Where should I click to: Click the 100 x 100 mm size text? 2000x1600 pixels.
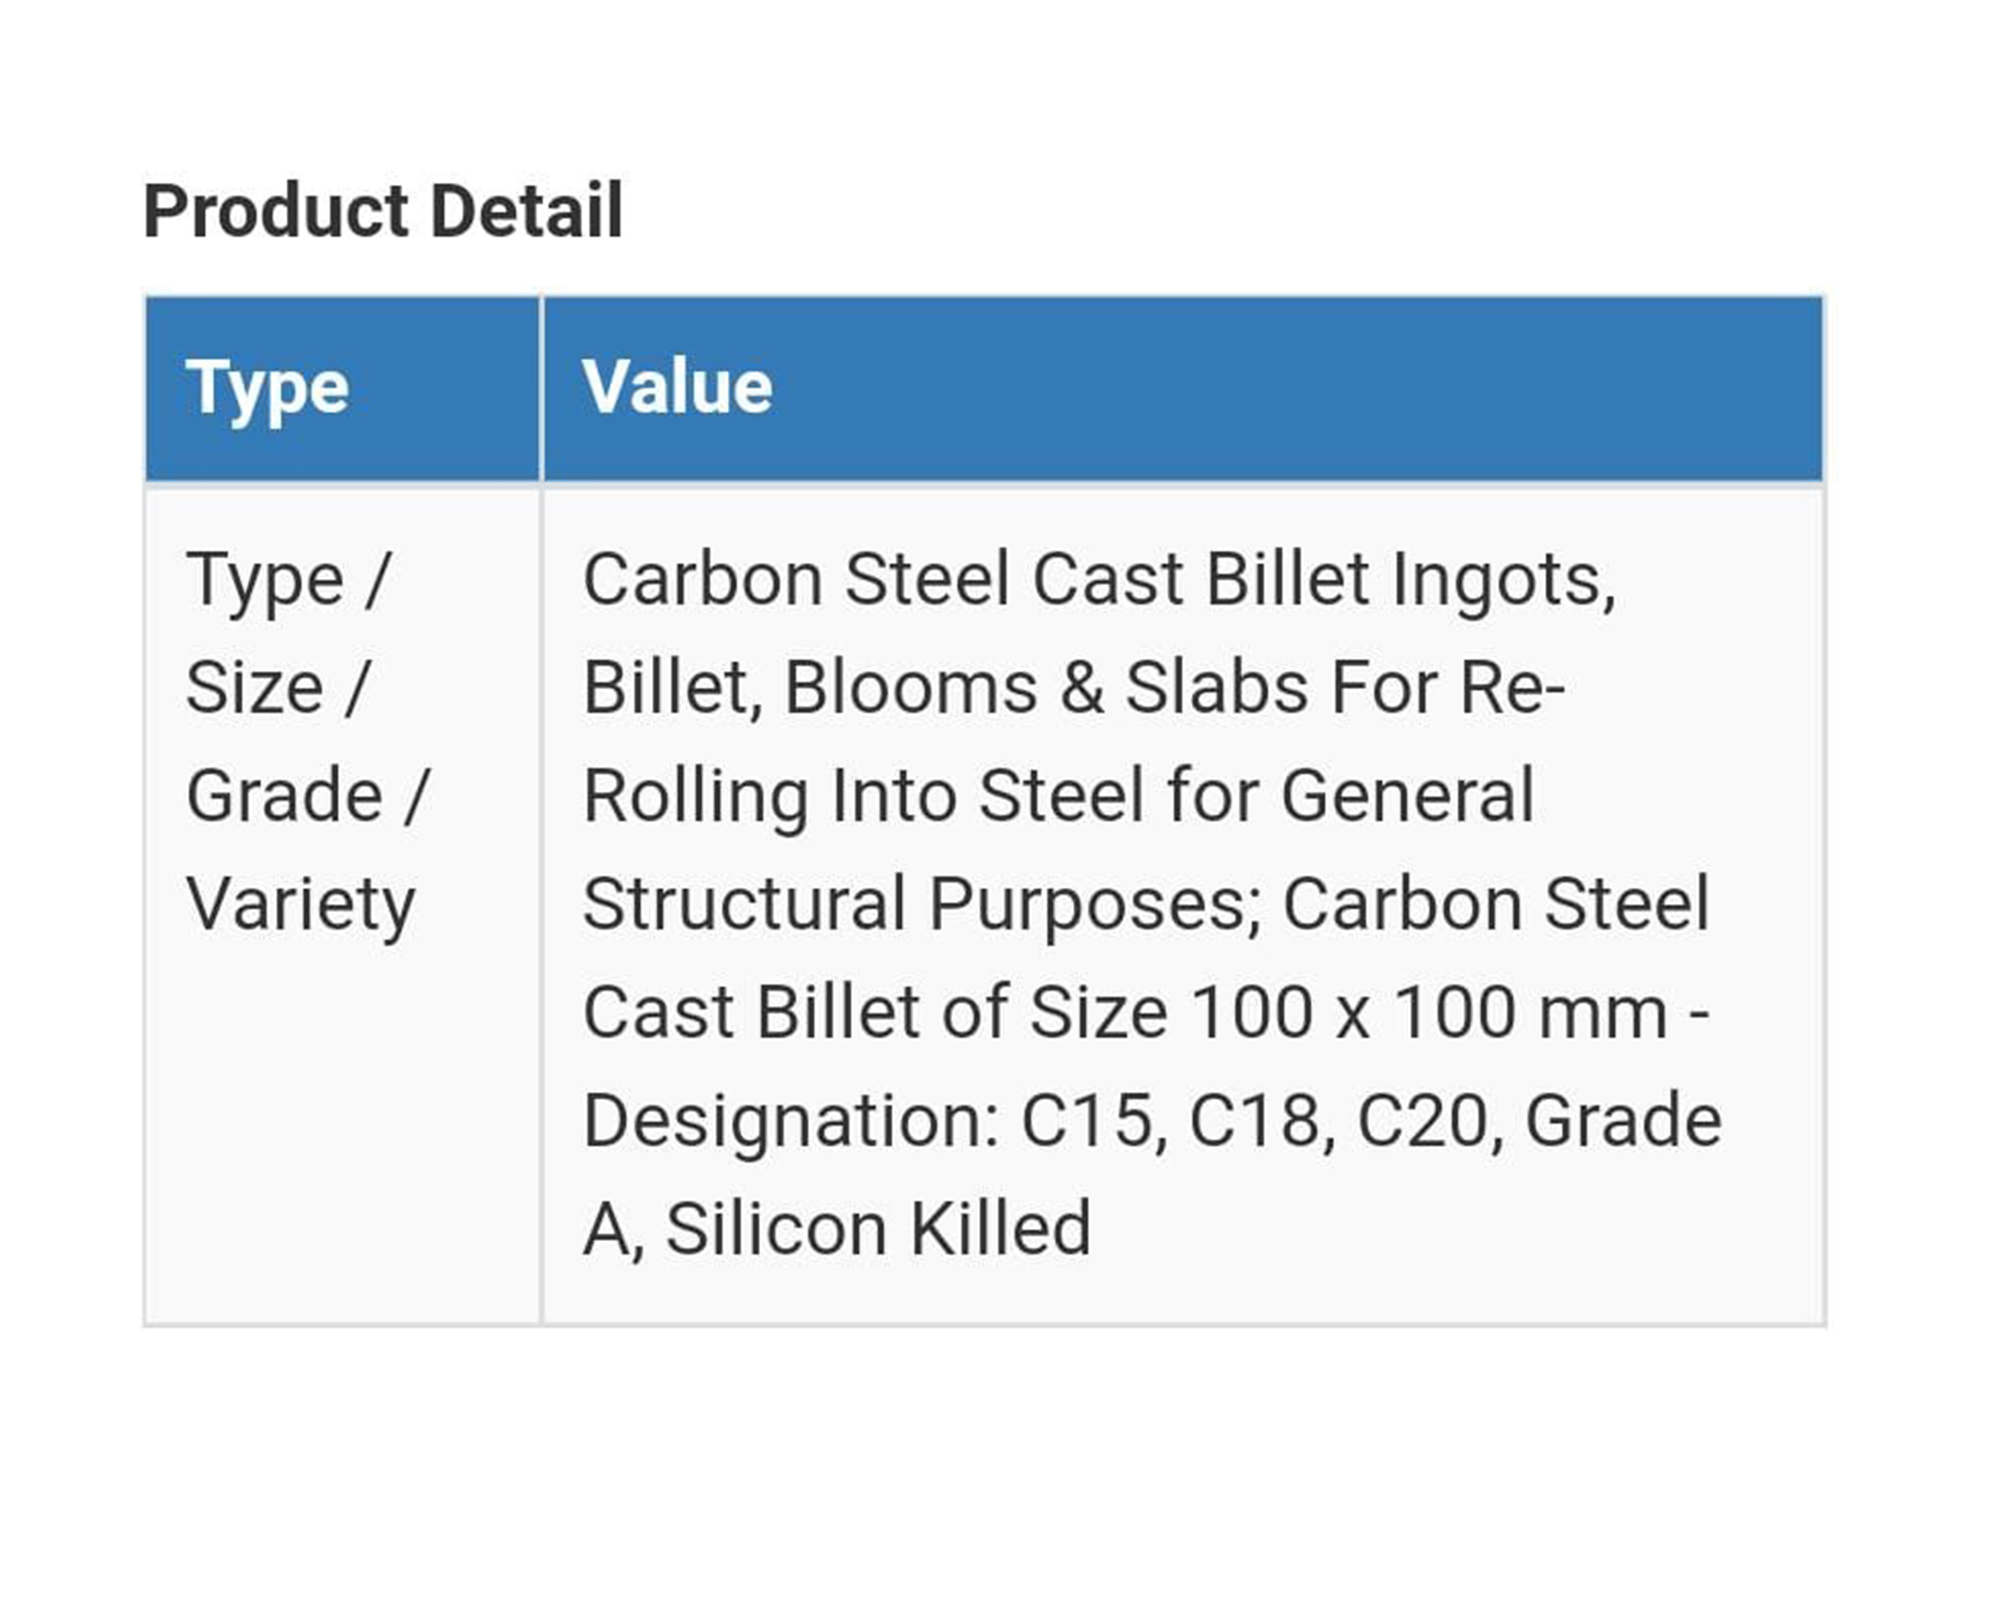tap(1430, 1012)
